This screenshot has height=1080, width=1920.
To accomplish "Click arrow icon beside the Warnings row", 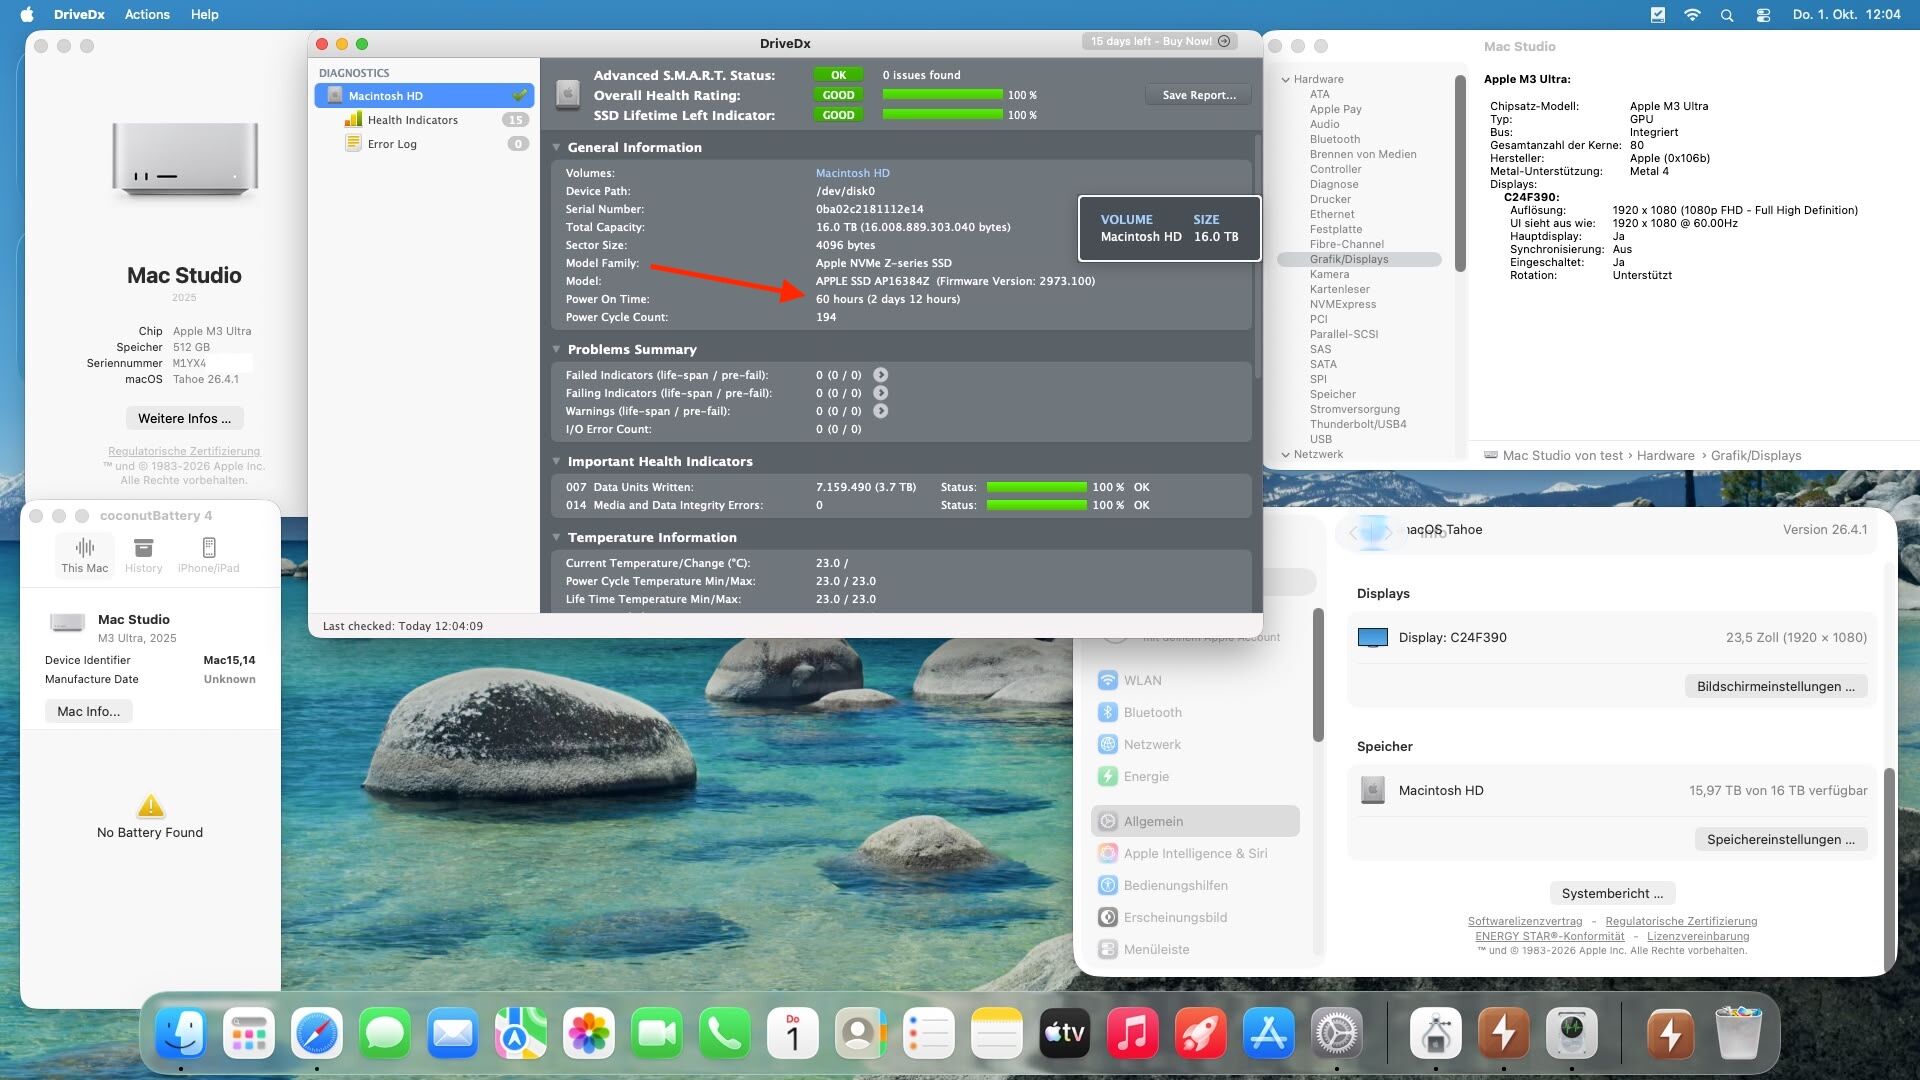I will [881, 411].
